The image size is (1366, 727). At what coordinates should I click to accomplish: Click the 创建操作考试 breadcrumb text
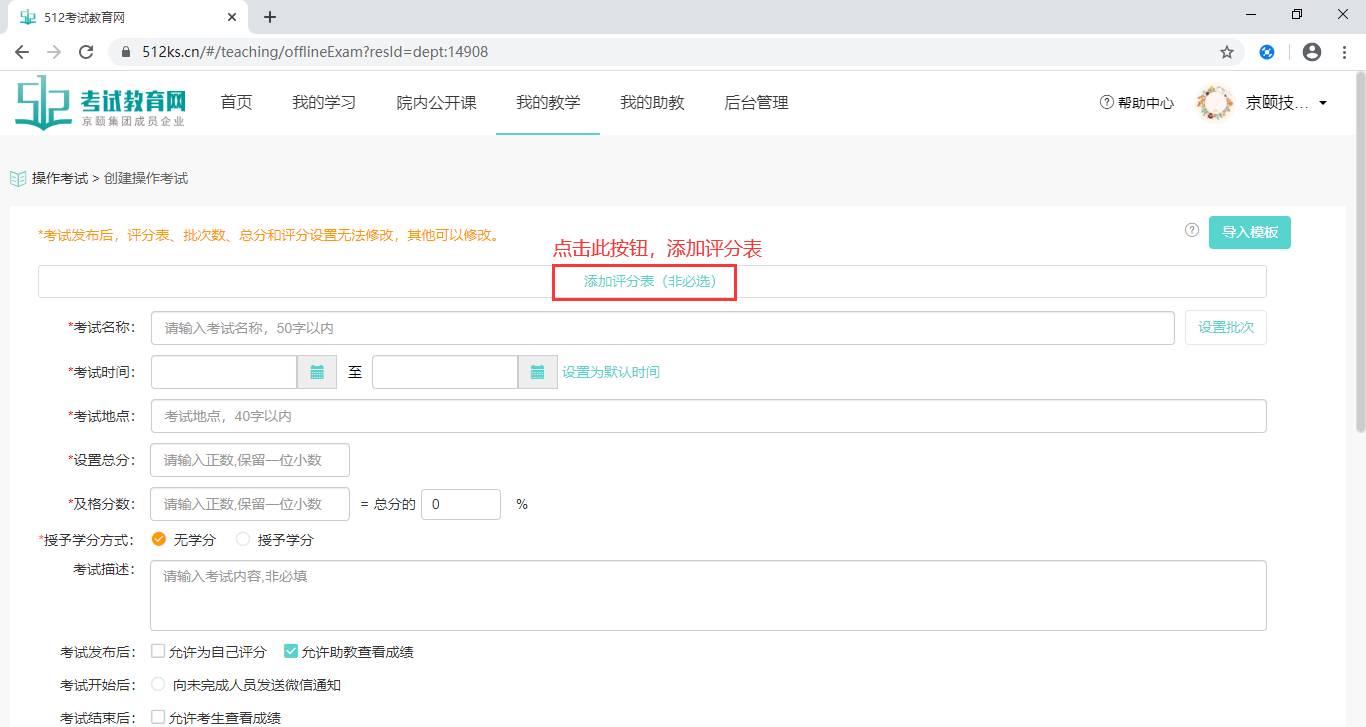pos(146,179)
